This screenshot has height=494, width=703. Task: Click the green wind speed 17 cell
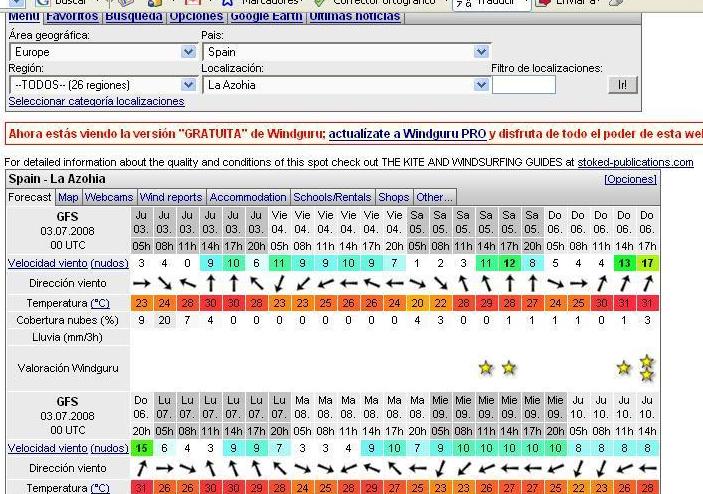[647, 263]
